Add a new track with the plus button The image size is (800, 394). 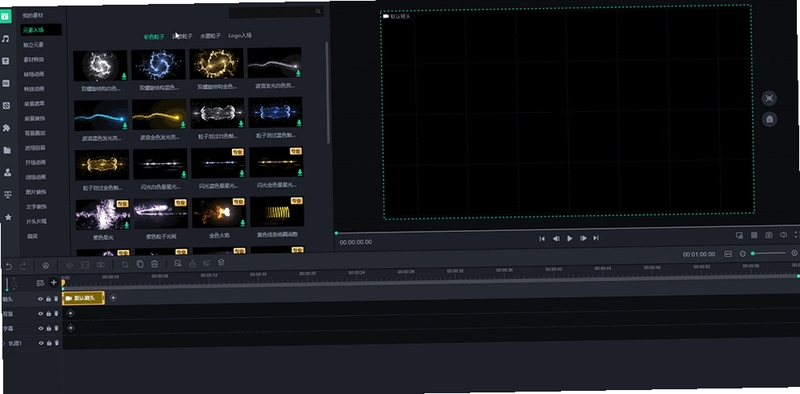coord(54,282)
